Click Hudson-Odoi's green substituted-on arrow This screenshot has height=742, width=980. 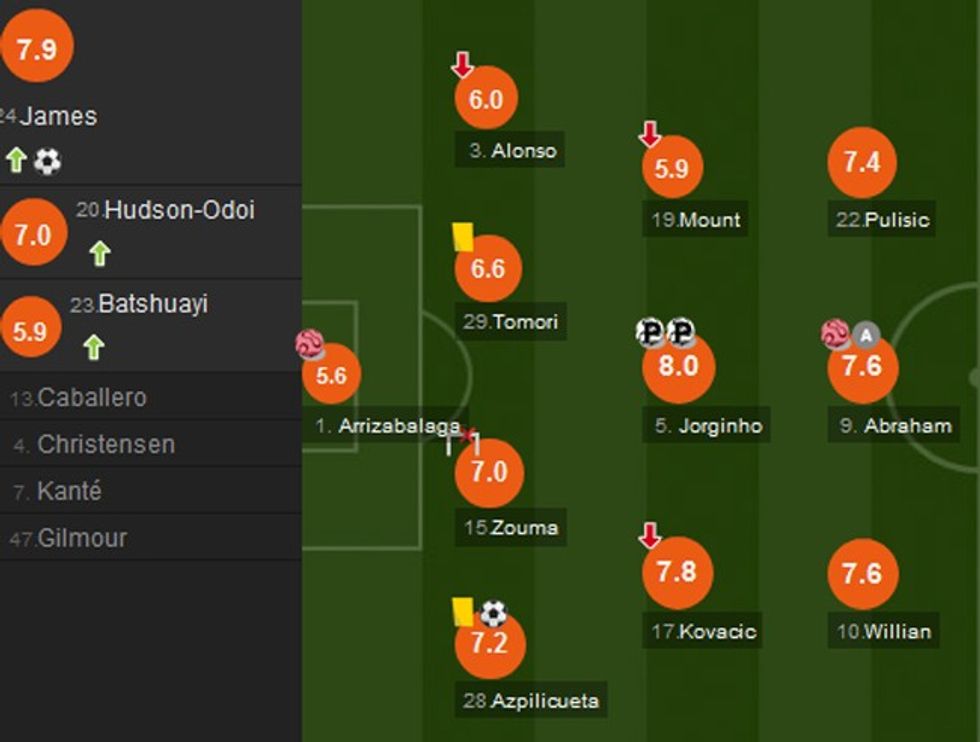(99, 253)
